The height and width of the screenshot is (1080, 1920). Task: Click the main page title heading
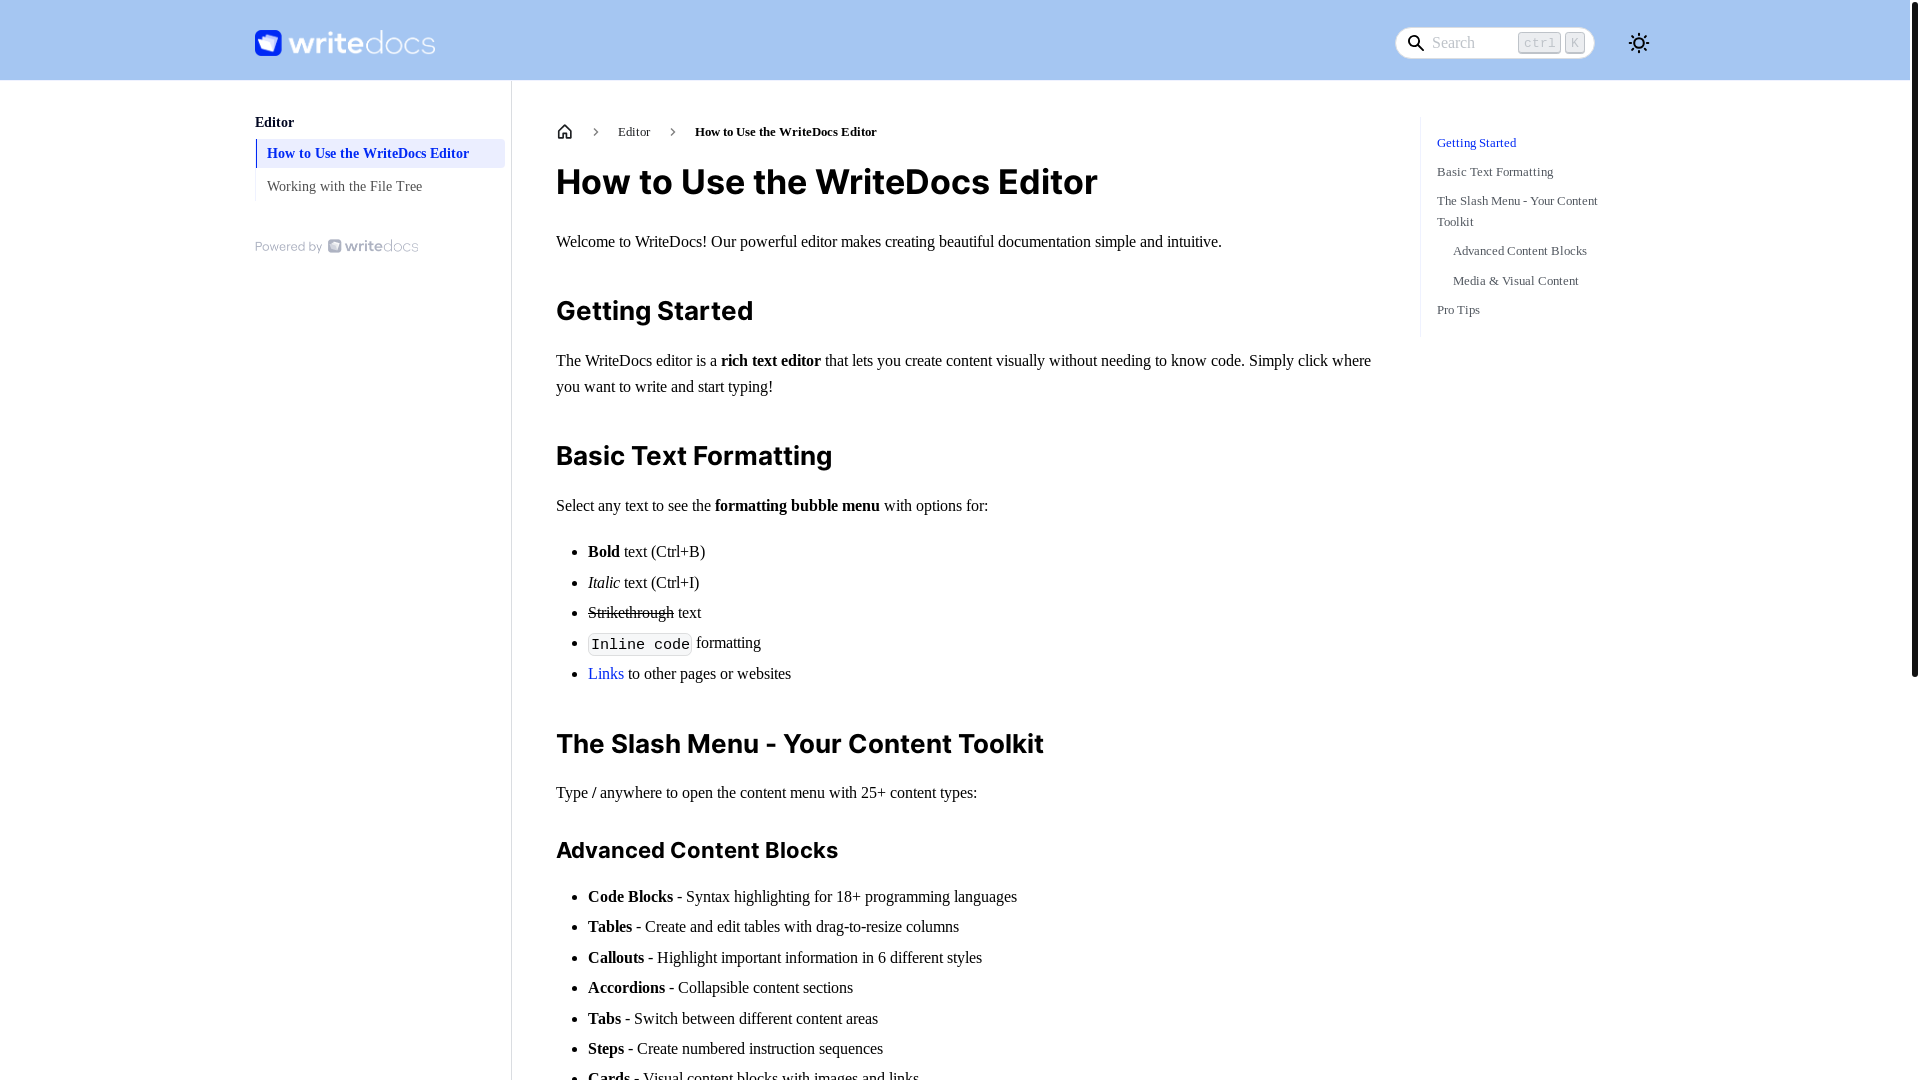827,182
